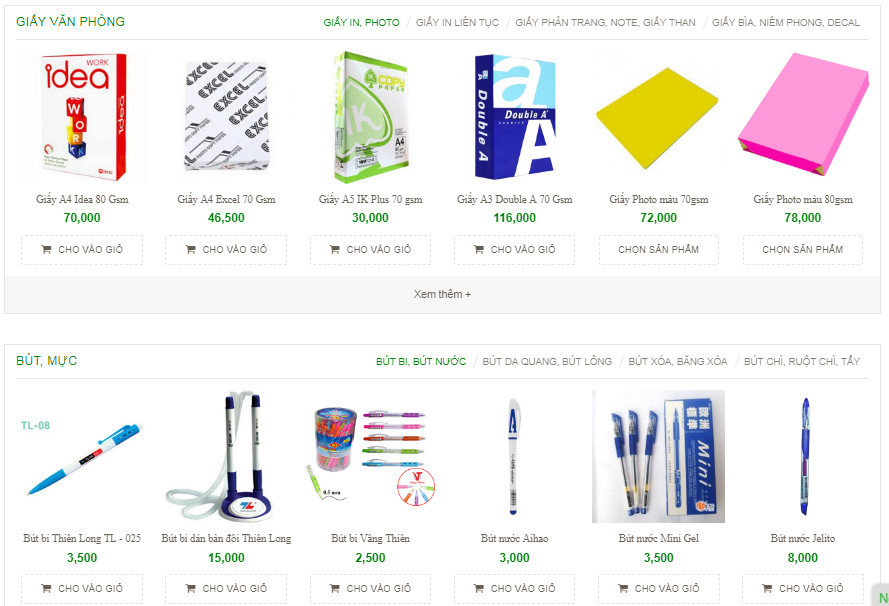This screenshot has width=889, height=606.
Task: Click cart icon under Bút bi Vàng Thiên
Action: click(x=335, y=588)
